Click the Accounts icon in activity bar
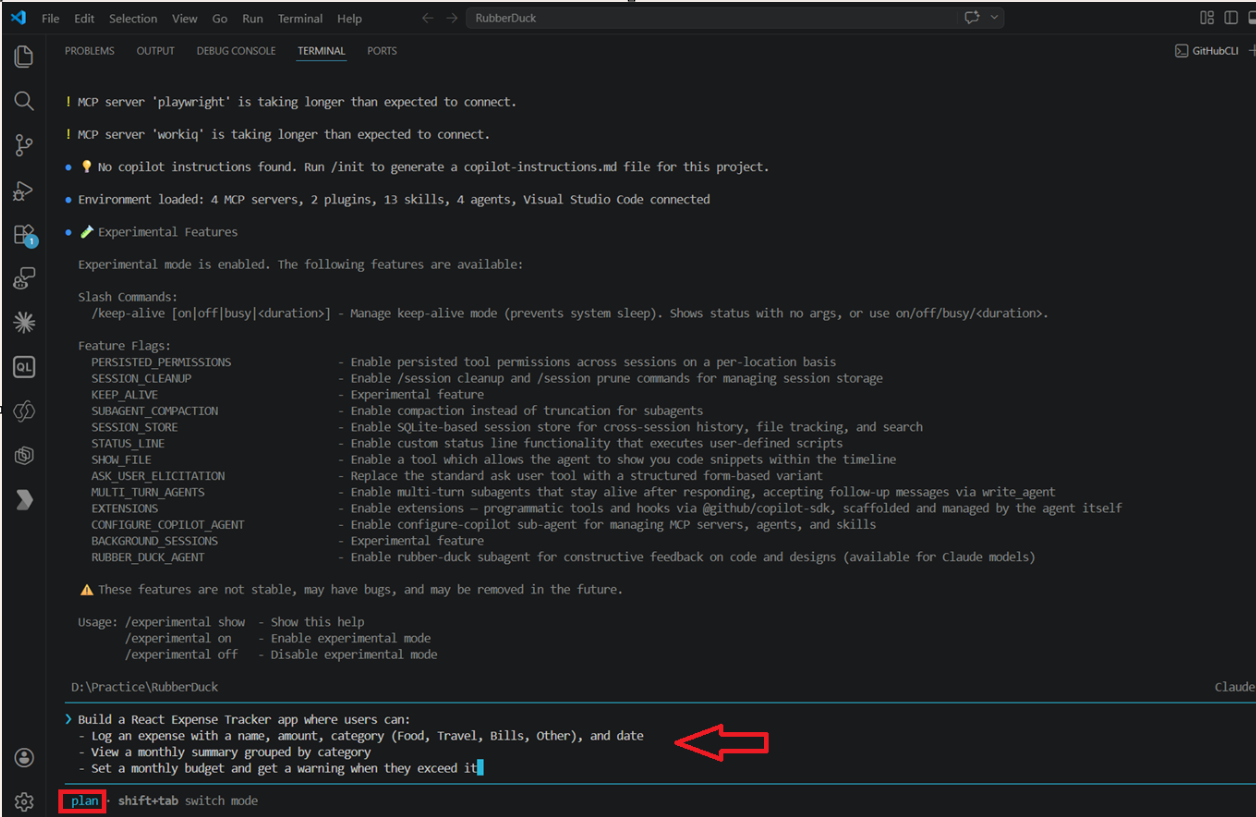 coord(24,758)
